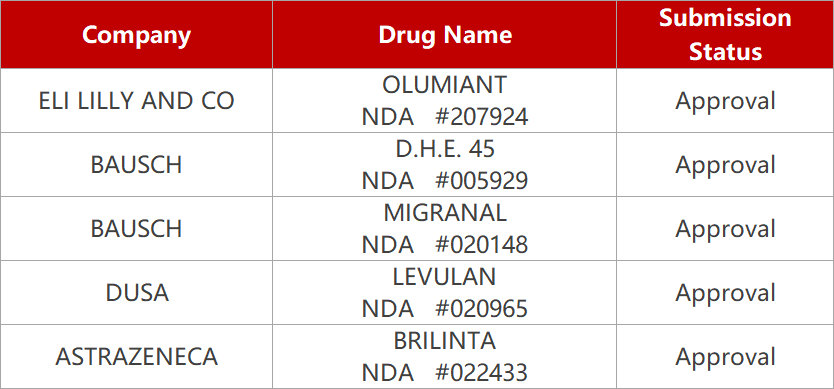This screenshot has height=389, width=834.
Task: Select the D.H.E. 45 drug name text
Action: 445,150
